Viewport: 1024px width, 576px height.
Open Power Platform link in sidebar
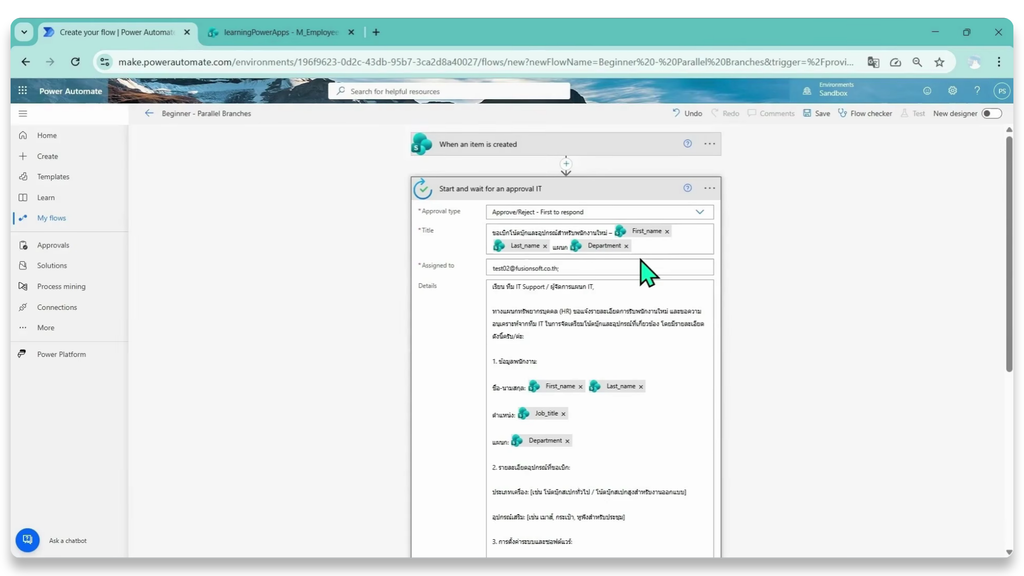tap(61, 355)
